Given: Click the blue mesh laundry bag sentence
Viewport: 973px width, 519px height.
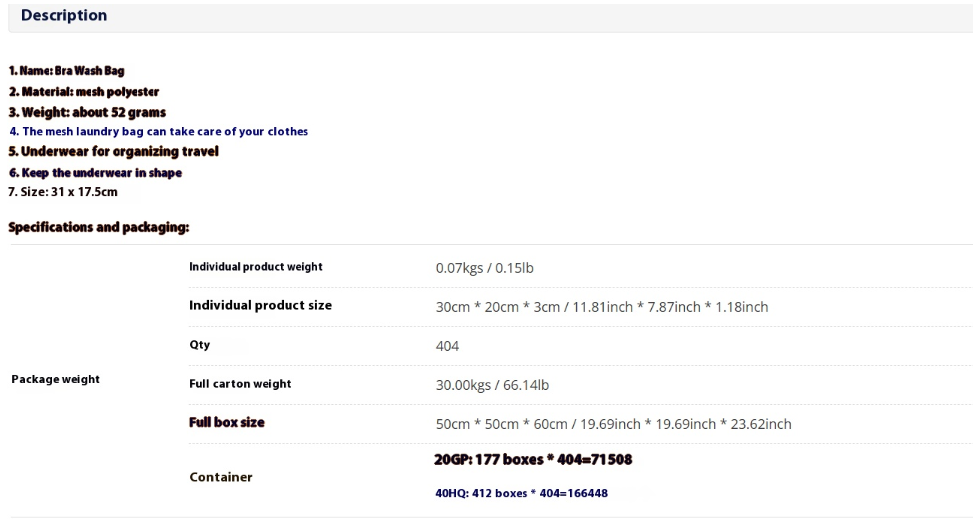Looking at the screenshot, I should tap(159, 132).
